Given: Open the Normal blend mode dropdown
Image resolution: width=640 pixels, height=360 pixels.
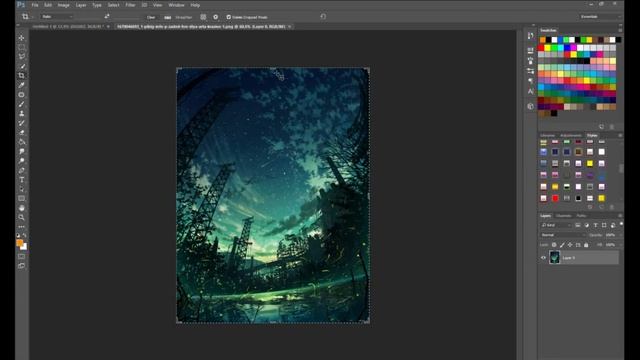Looking at the screenshot, I should pyautogui.click(x=563, y=235).
